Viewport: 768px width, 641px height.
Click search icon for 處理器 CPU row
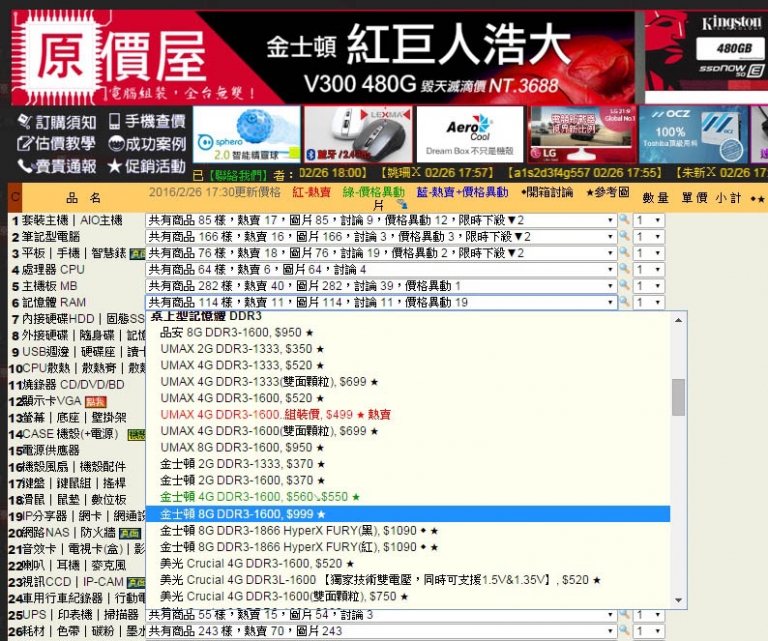[624, 269]
